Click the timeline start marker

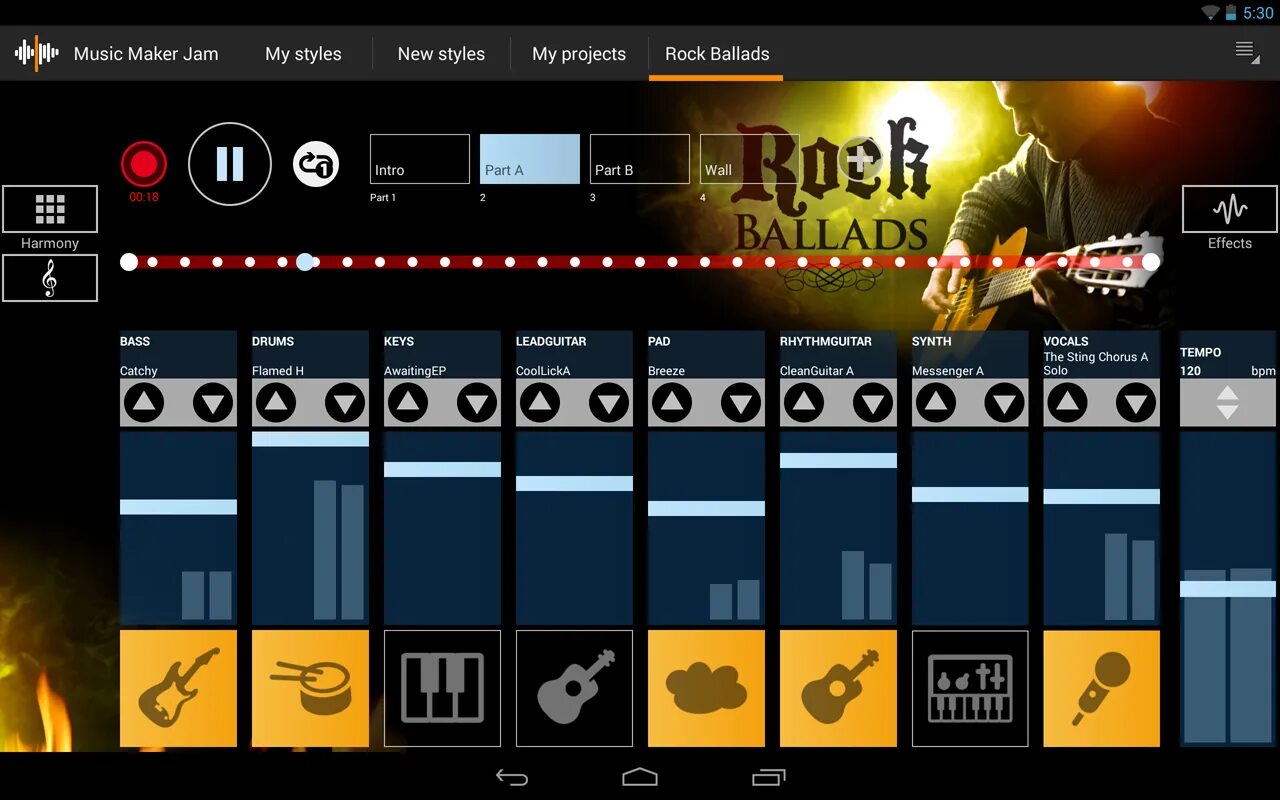point(129,262)
